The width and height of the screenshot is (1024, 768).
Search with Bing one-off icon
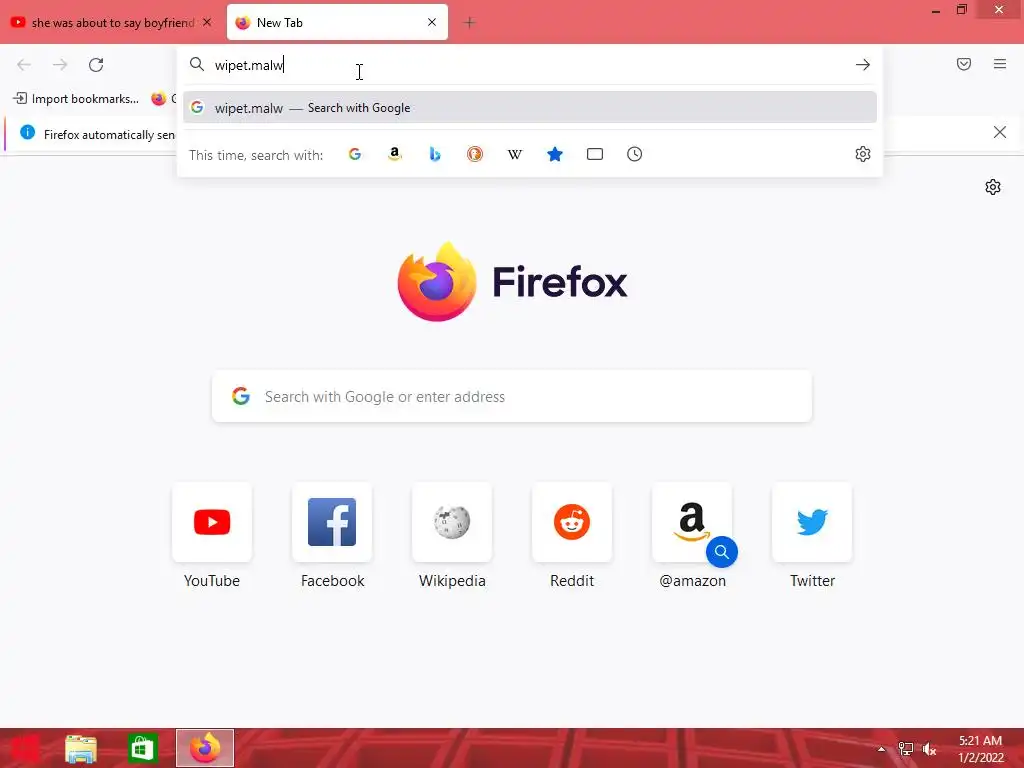pos(435,154)
